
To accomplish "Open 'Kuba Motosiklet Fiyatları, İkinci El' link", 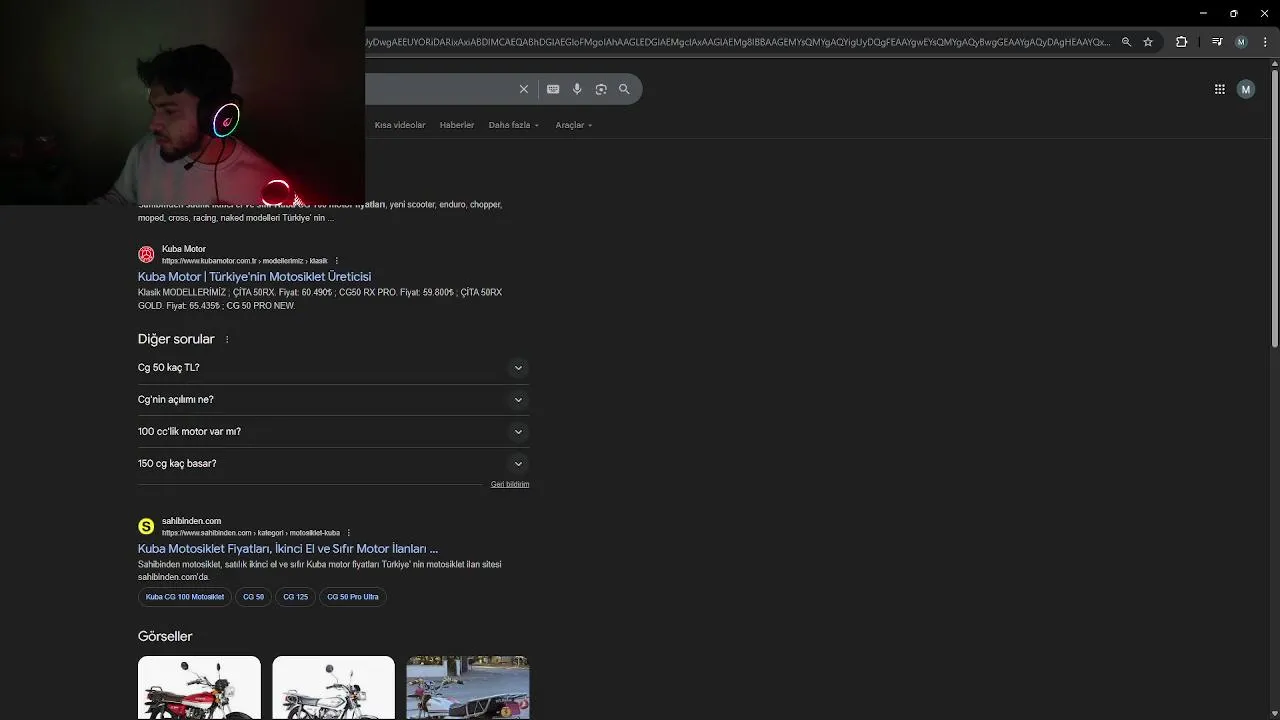I will coord(288,549).
